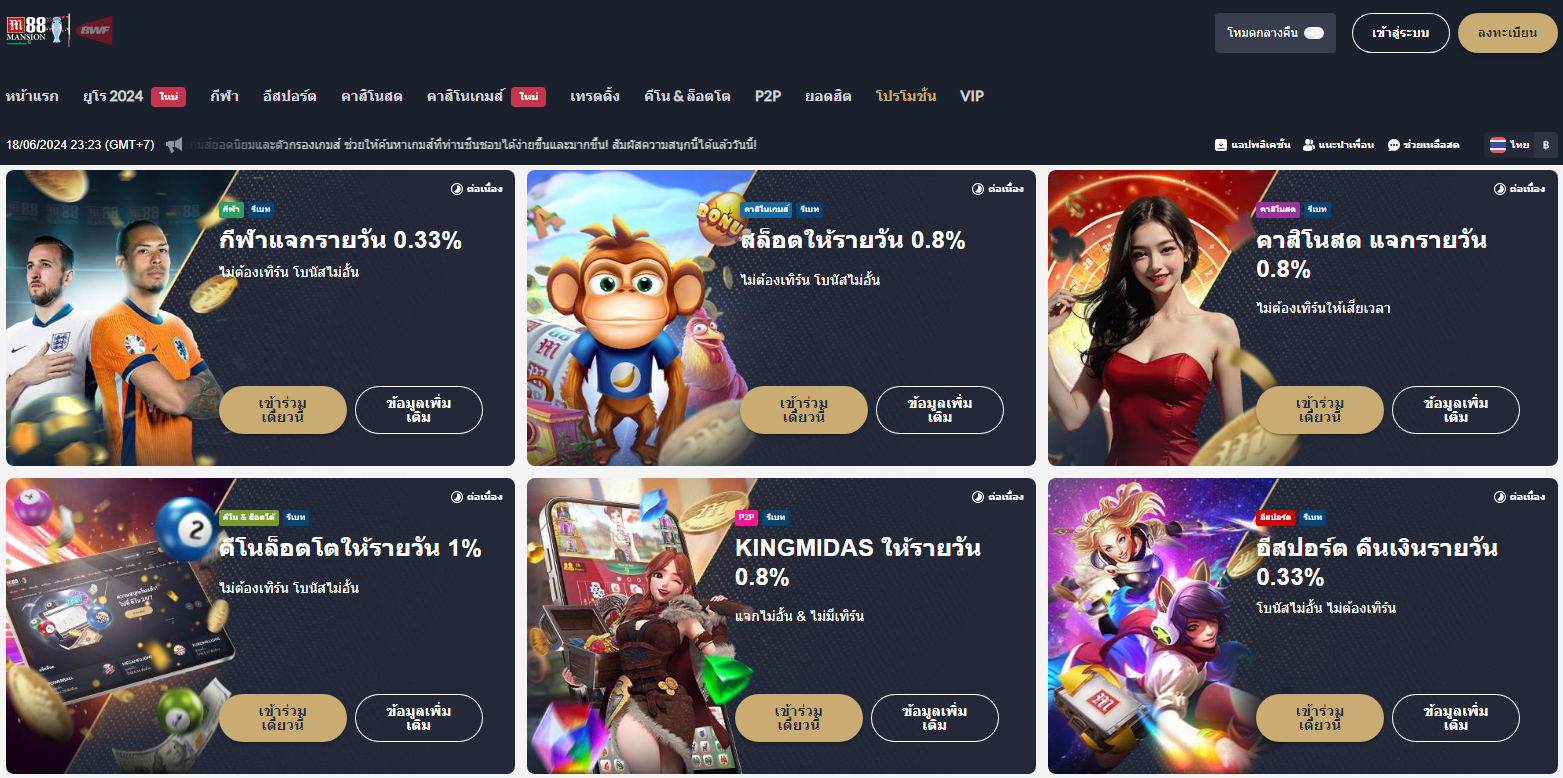This screenshot has height=778, width=1563.
Task: Open the application download icon
Action: pyautogui.click(x=1221, y=145)
